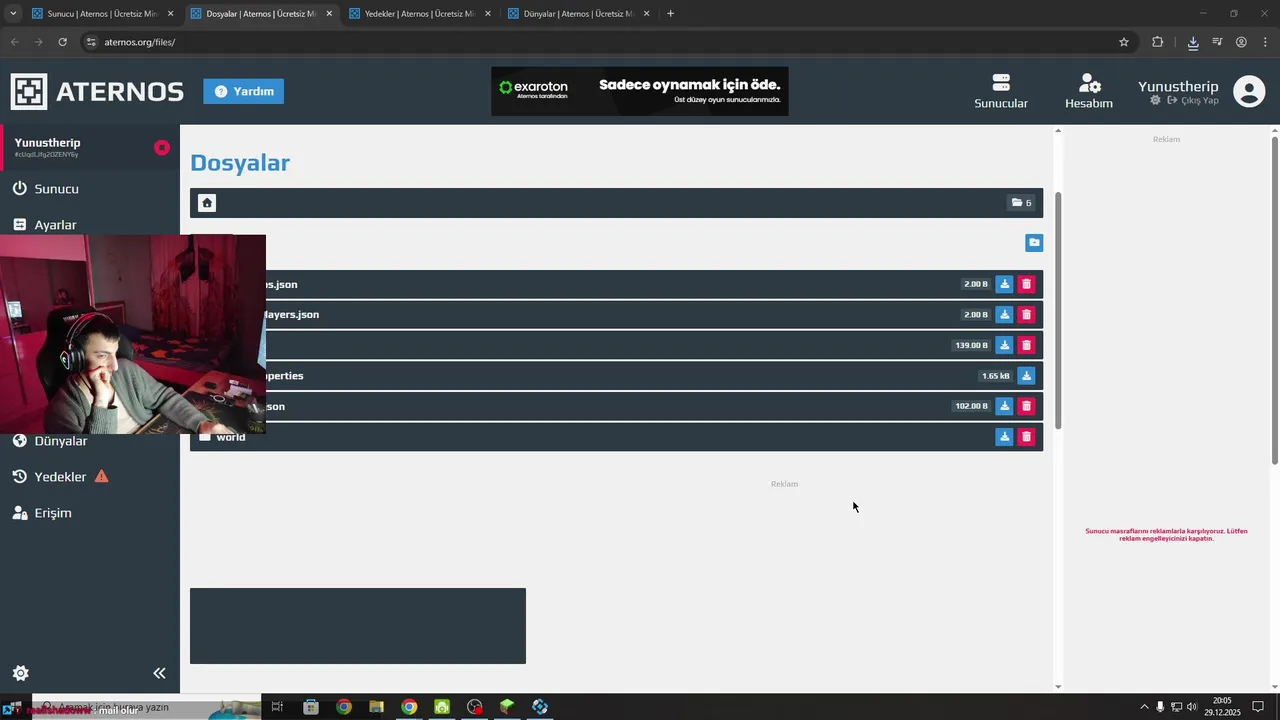Open the exaroton advertisement banner
This screenshot has width=1280, height=720.
640,91
